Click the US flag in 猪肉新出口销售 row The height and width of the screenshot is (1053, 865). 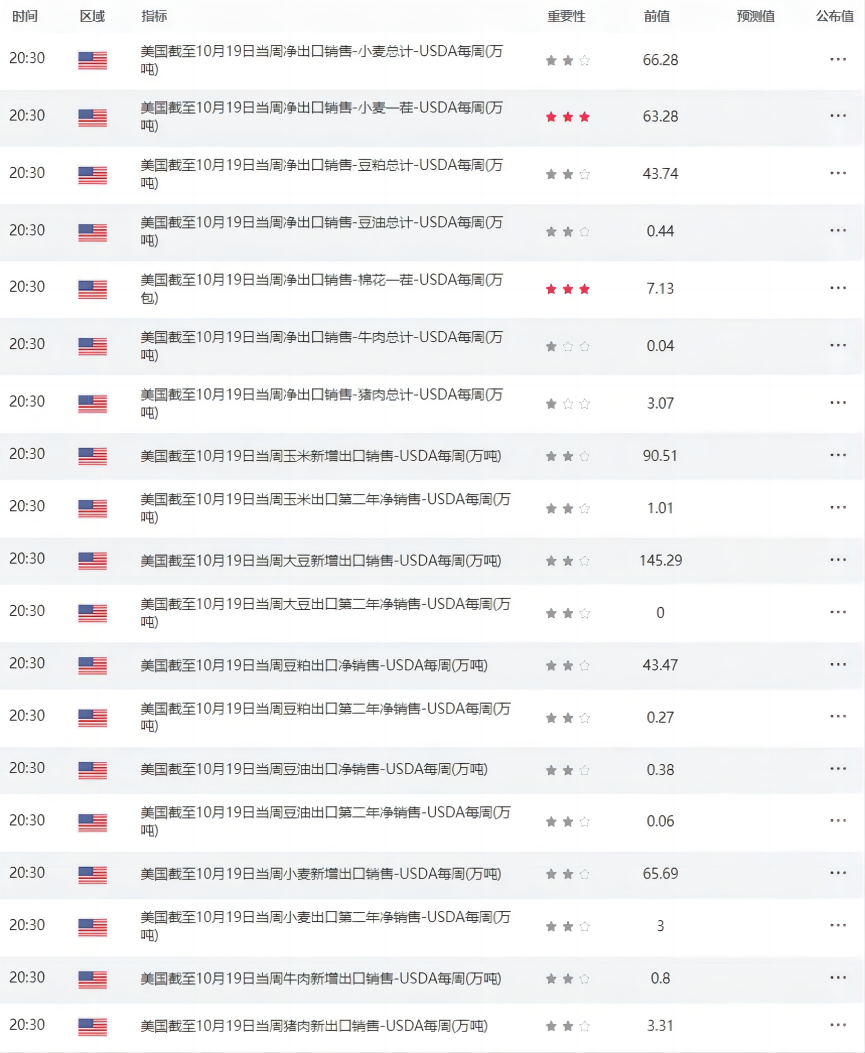pyautogui.click(x=93, y=1027)
